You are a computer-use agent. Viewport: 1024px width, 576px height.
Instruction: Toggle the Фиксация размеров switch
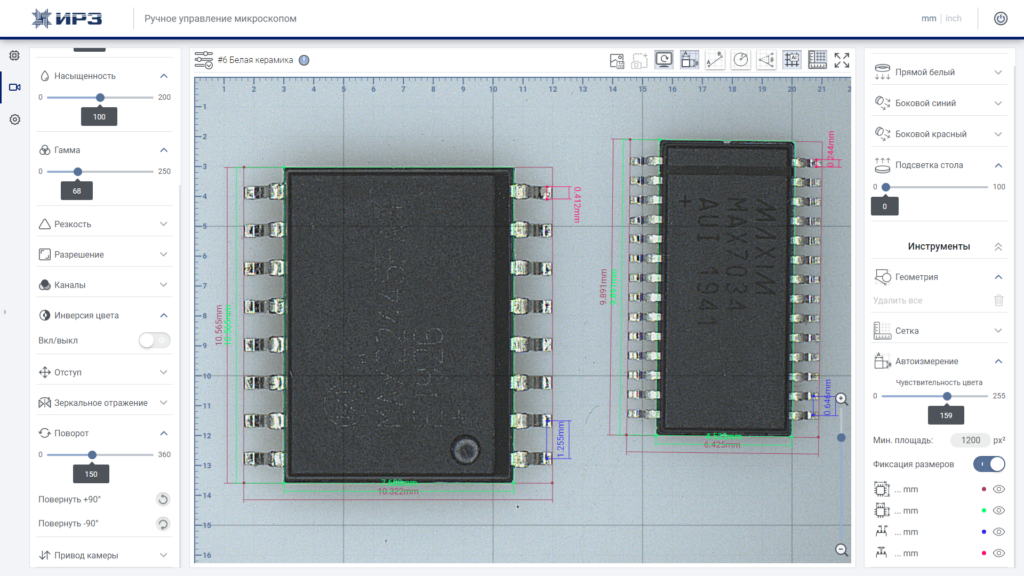pos(989,464)
